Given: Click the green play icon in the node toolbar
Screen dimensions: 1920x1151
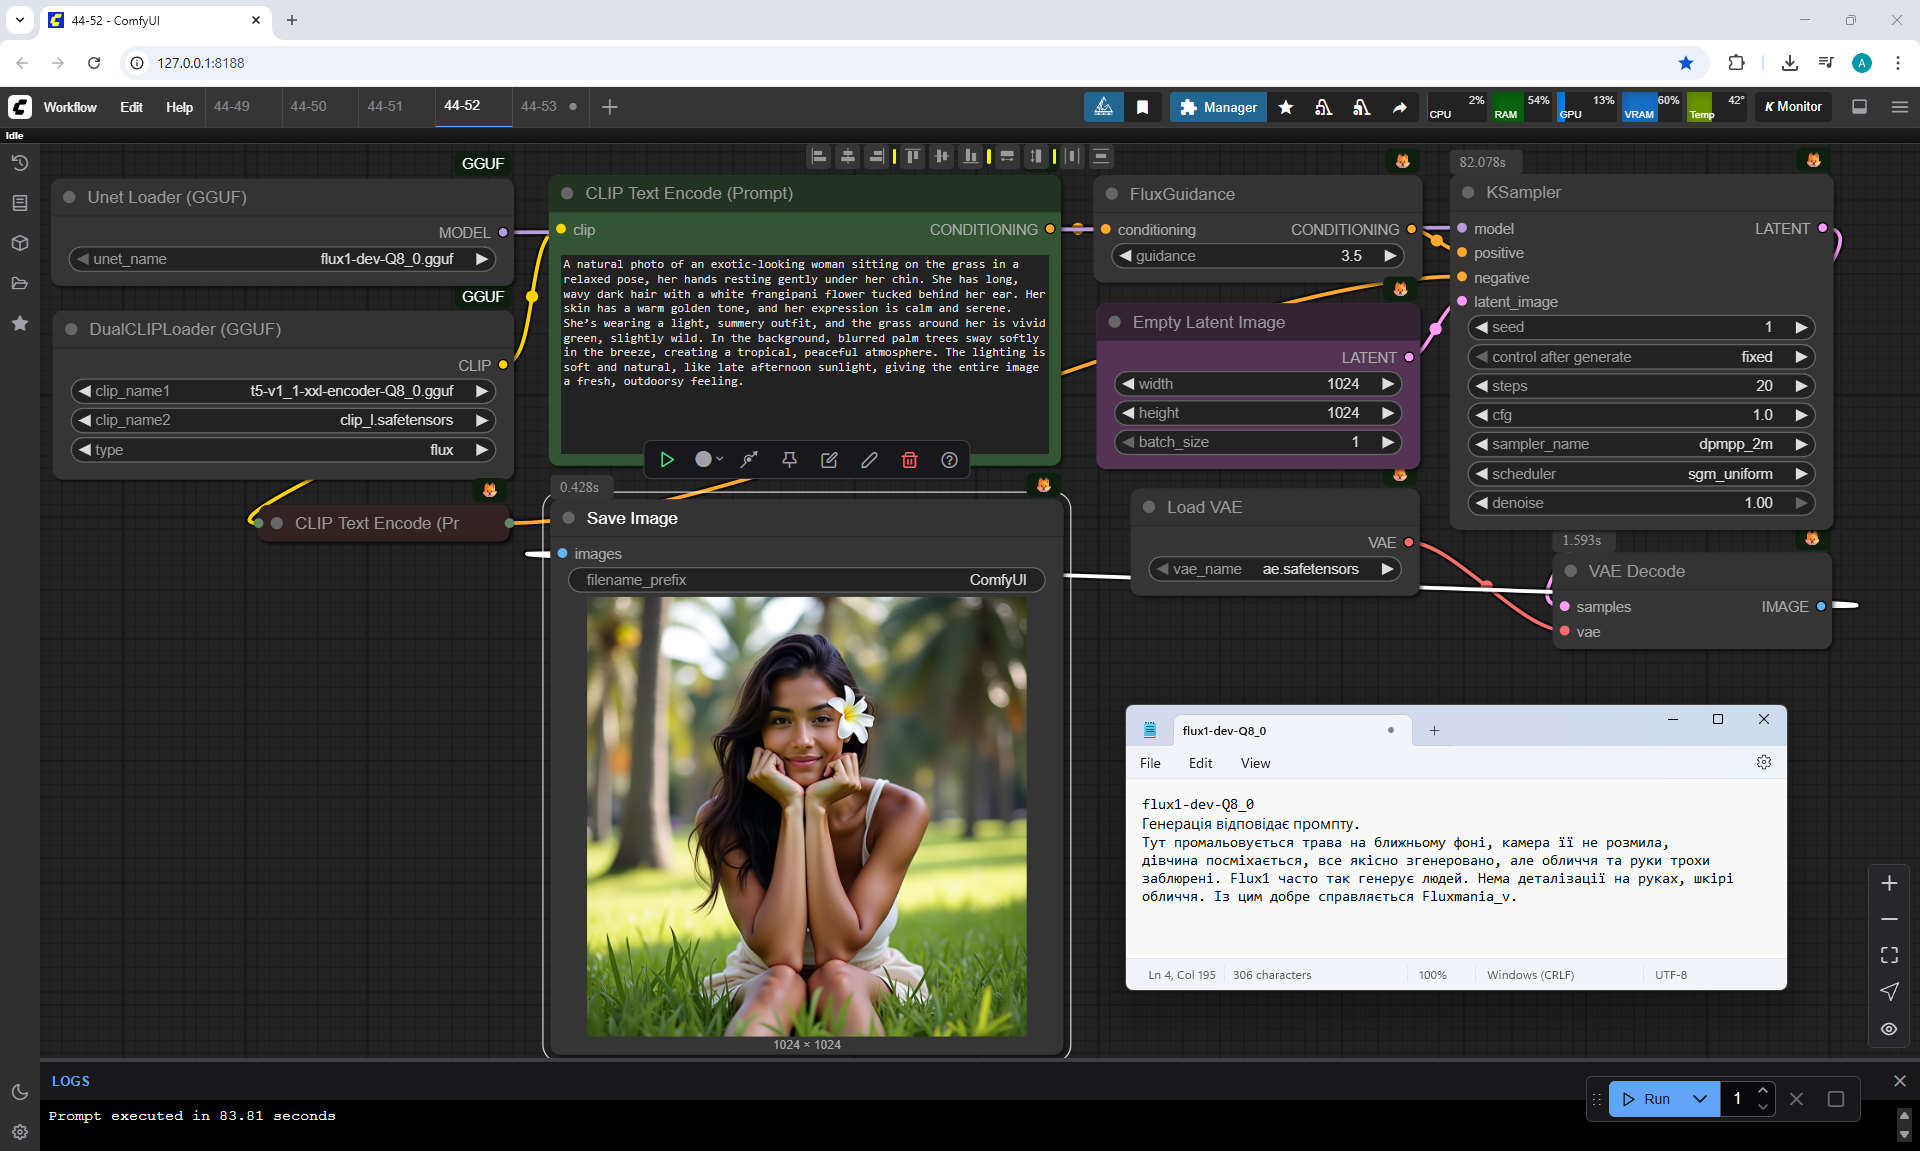Looking at the screenshot, I should tap(667, 460).
